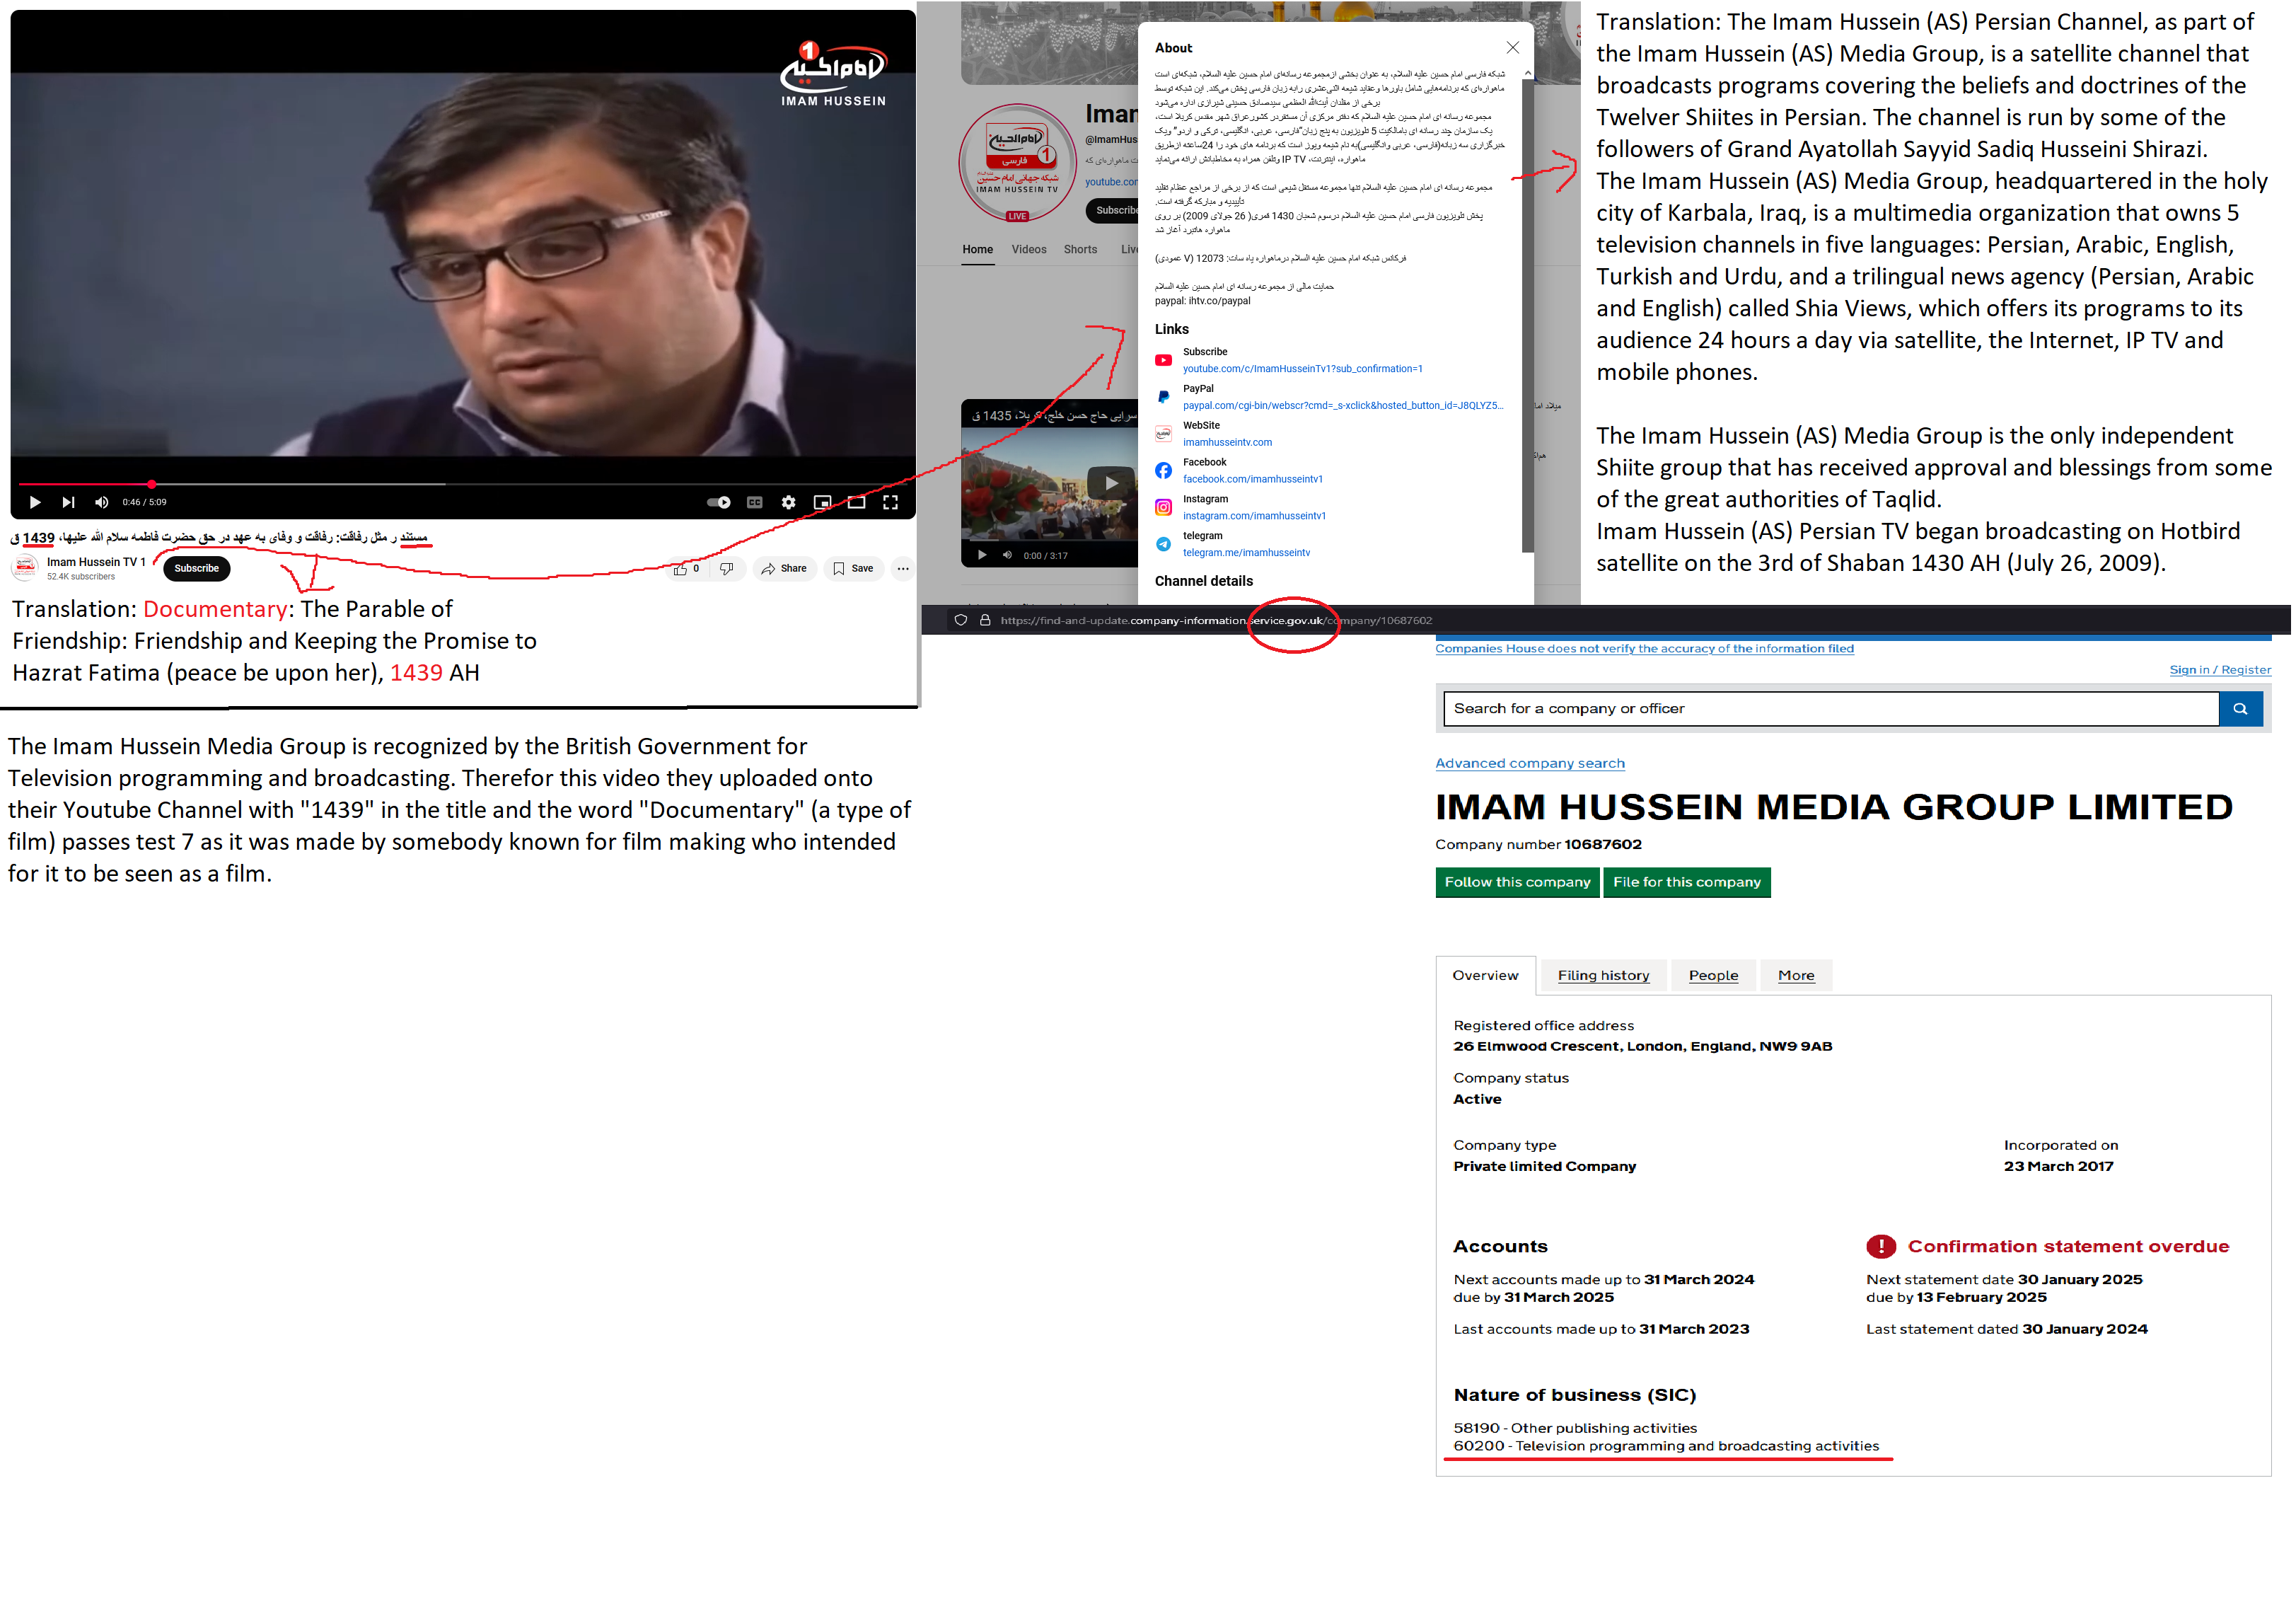This screenshot has height=1599, width=2296.
Task: Click the browser address bar URL
Action: click(1216, 621)
